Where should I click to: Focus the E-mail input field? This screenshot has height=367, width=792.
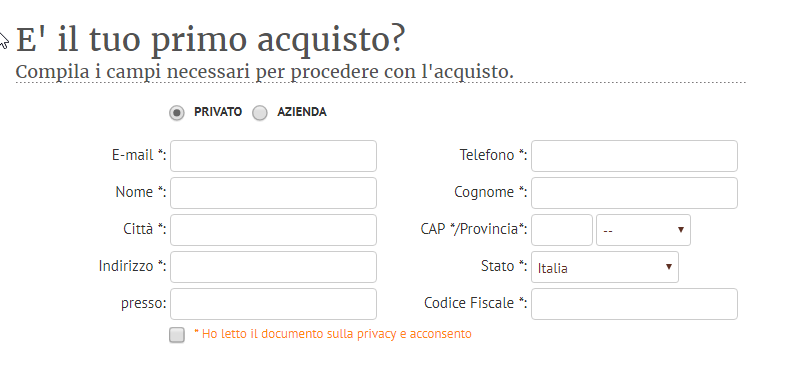(273, 156)
